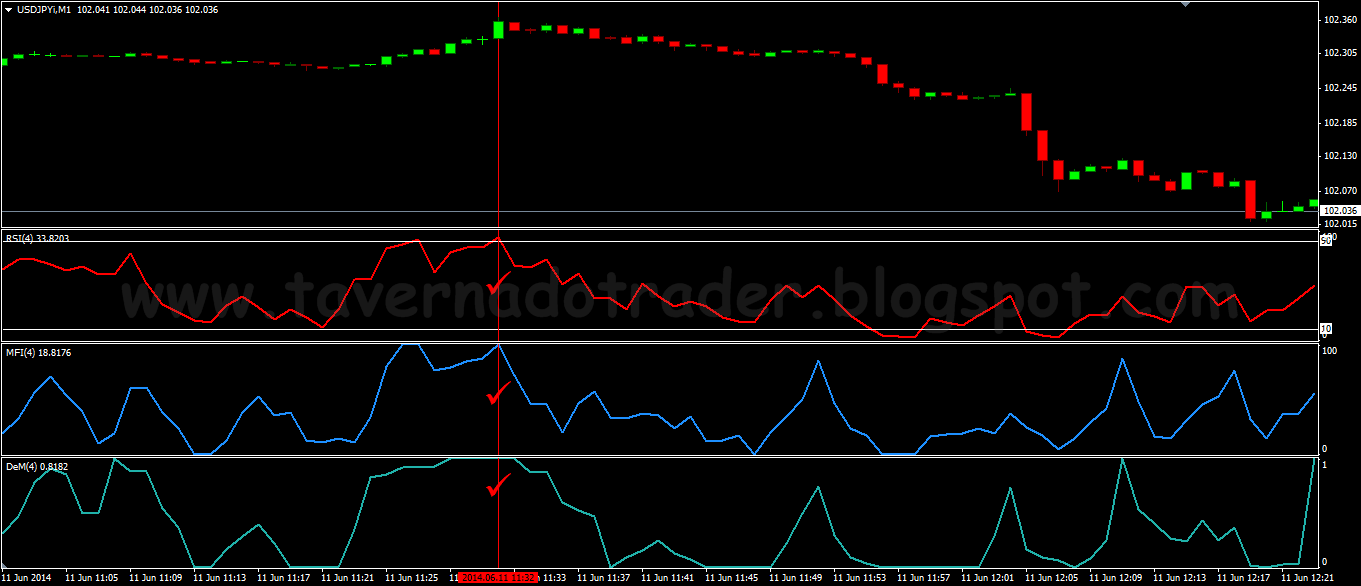
Task: Click the DeM scale value 1
Action: 1325,466
